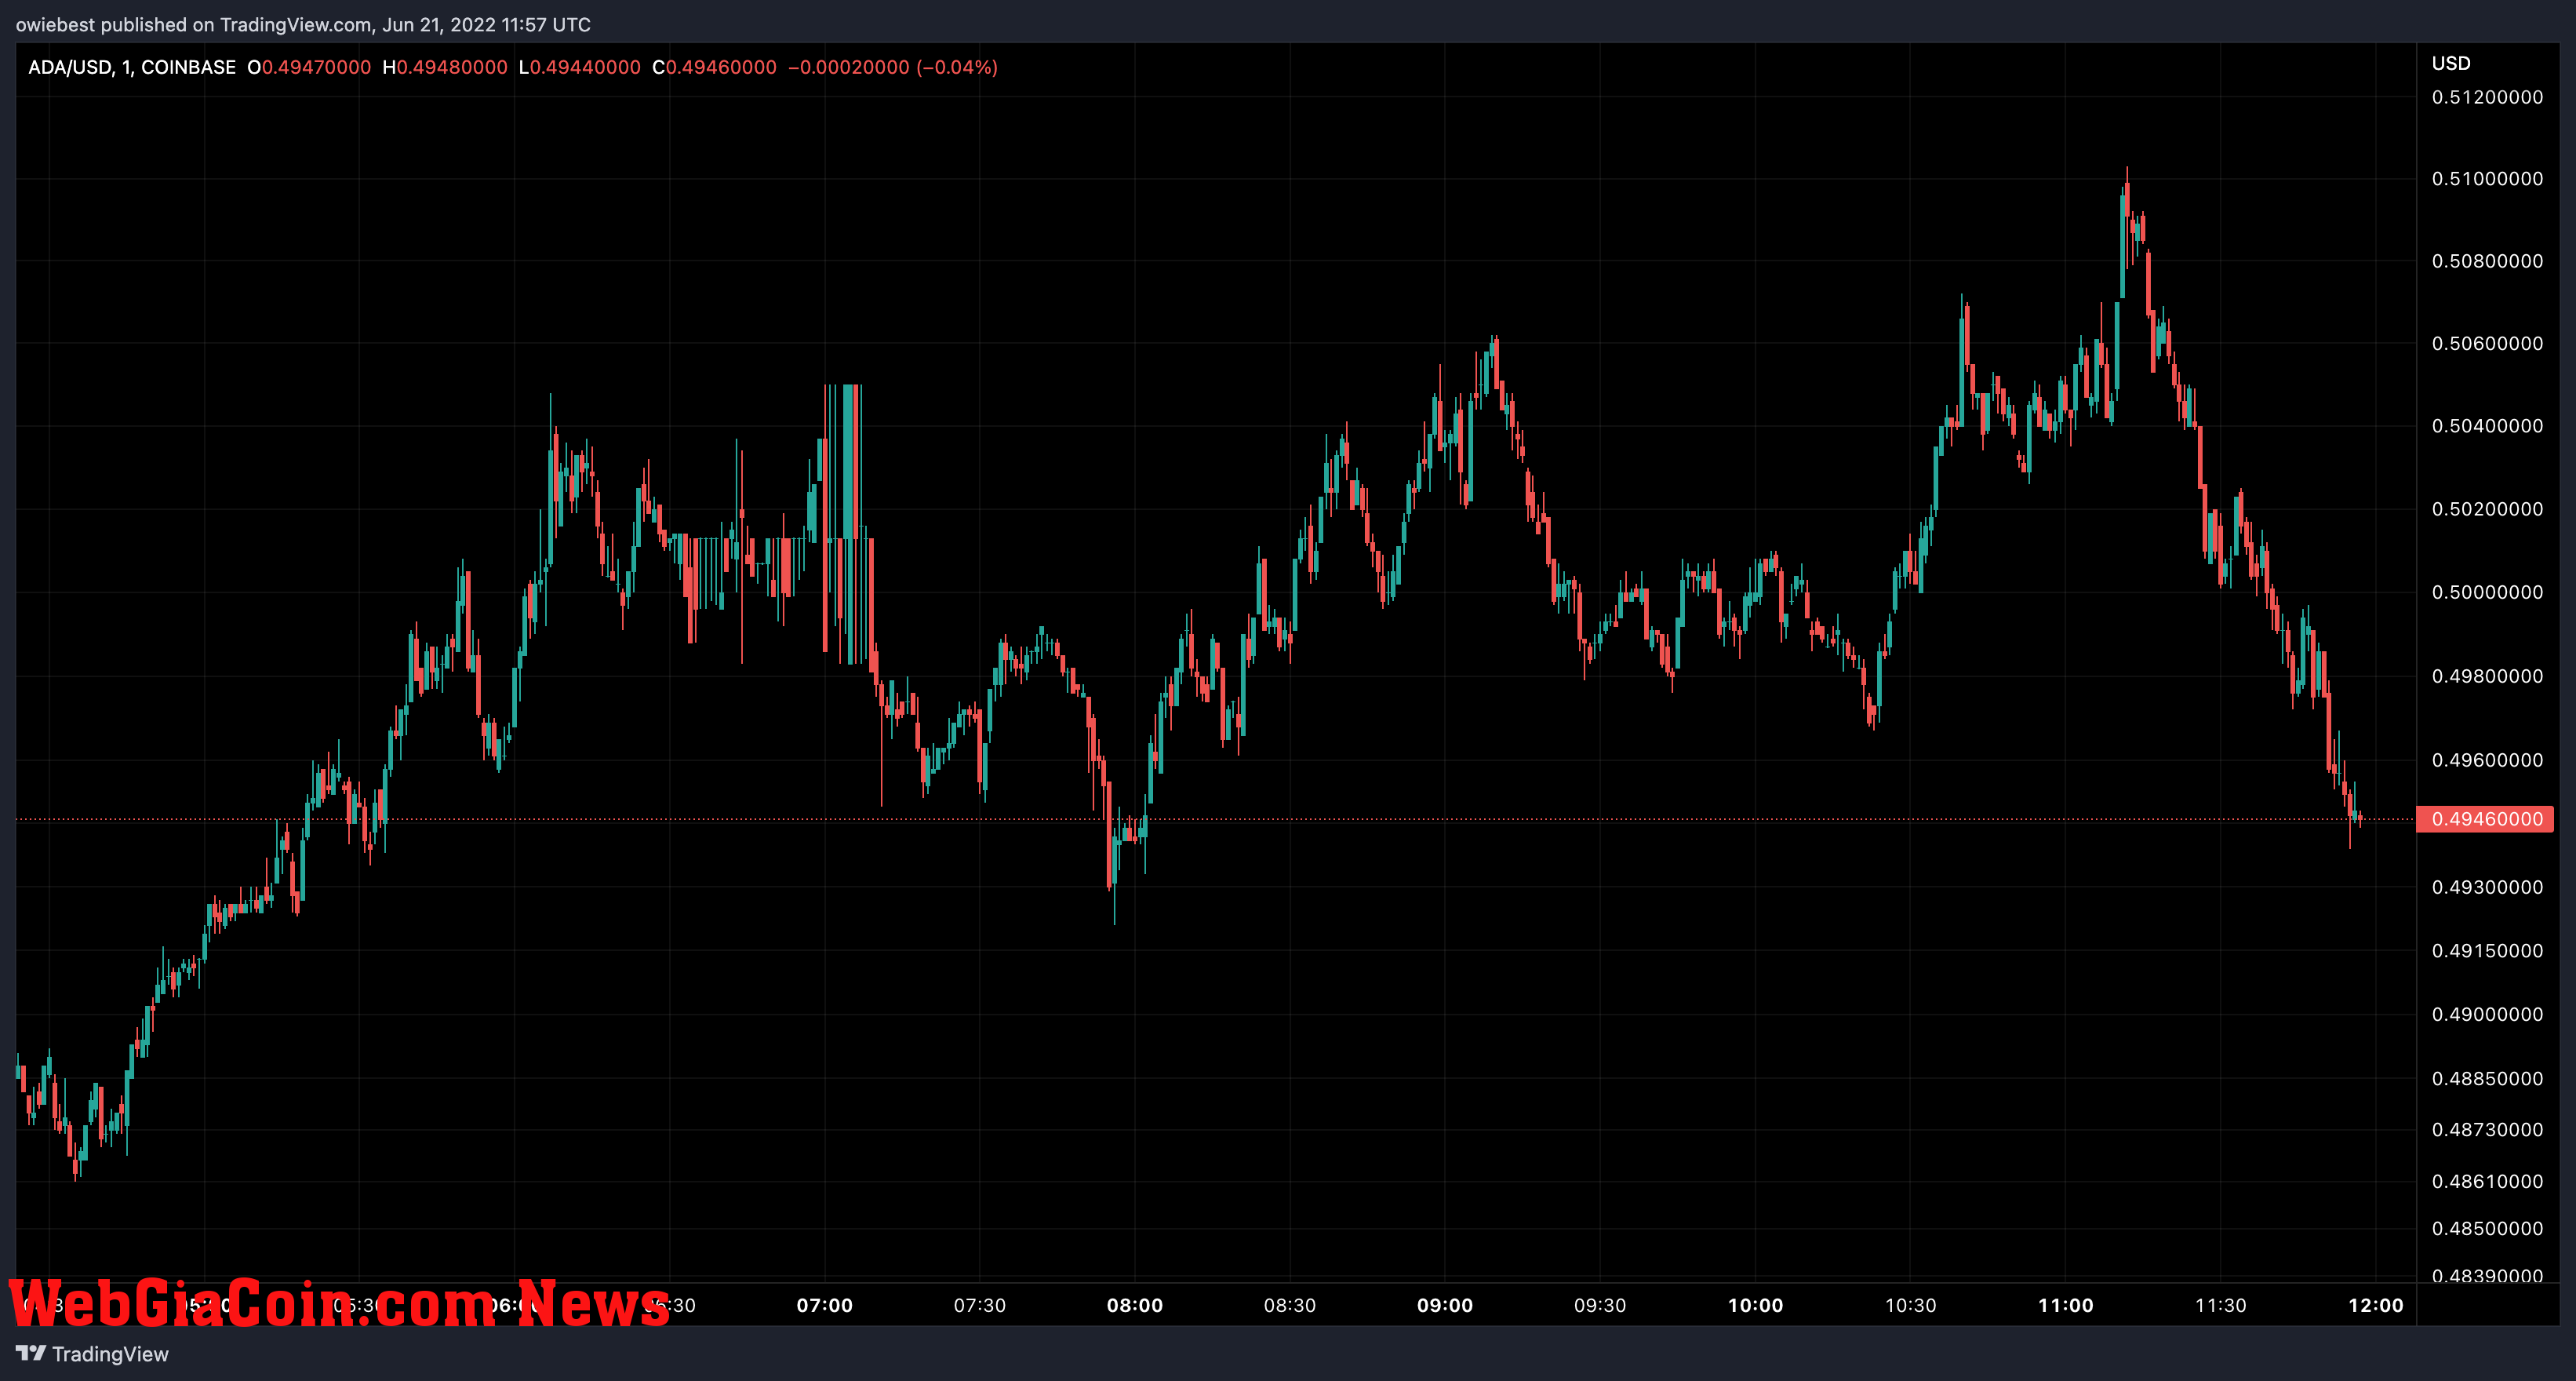
Task: Click the current price tag 0.49460000
Action: click(x=2485, y=819)
